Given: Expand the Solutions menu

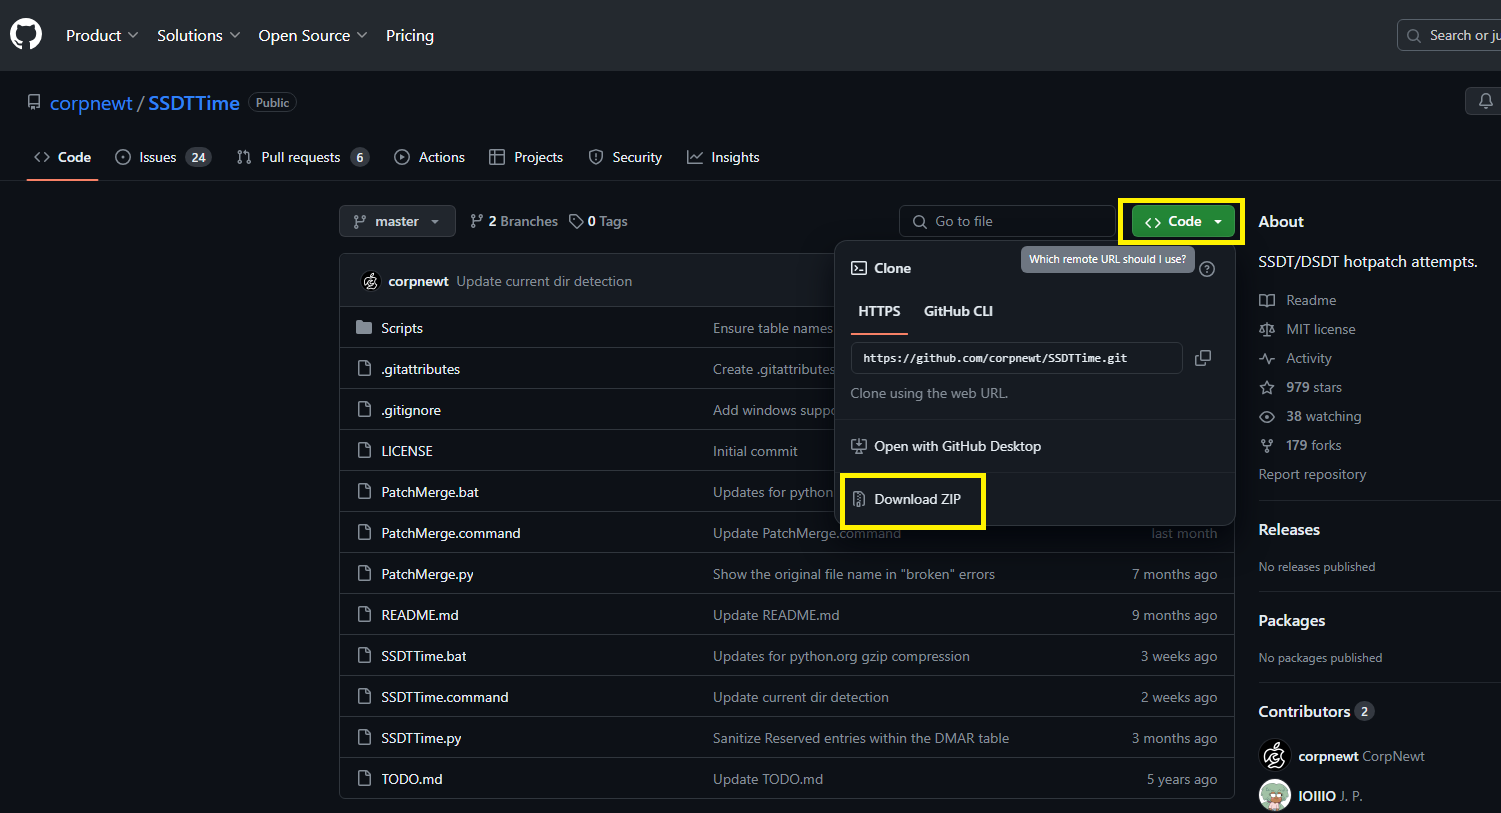Looking at the screenshot, I should coord(198,35).
